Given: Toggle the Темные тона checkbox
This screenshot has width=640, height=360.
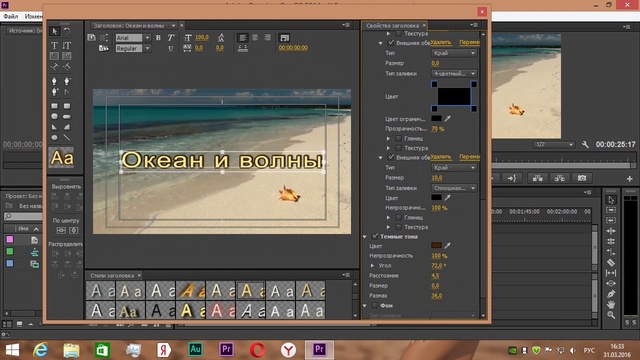Looking at the screenshot, I should coord(375,236).
